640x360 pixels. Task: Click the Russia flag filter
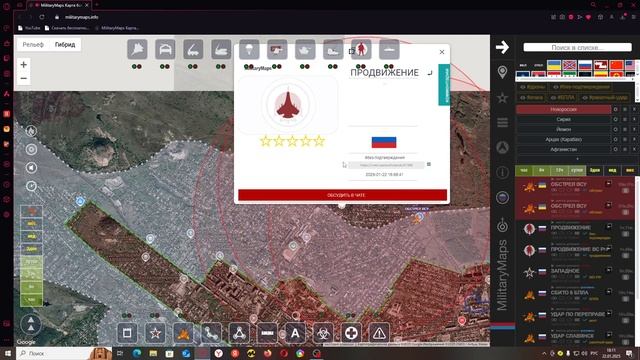(x=585, y=64)
